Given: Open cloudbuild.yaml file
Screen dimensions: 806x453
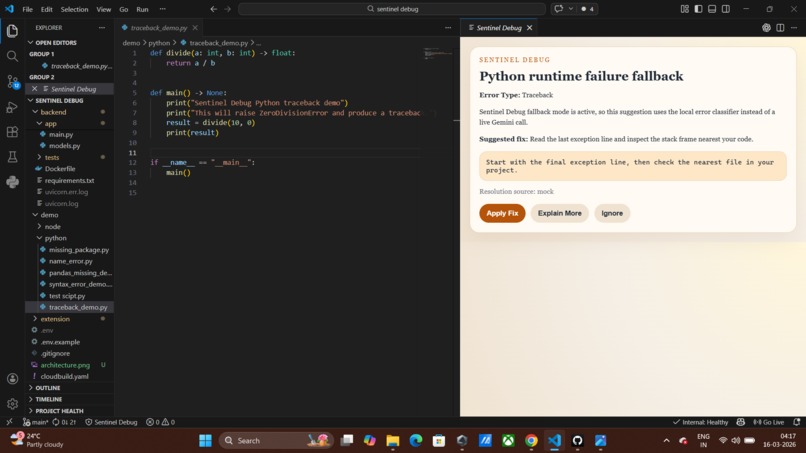Looking at the screenshot, I should (64, 376).
